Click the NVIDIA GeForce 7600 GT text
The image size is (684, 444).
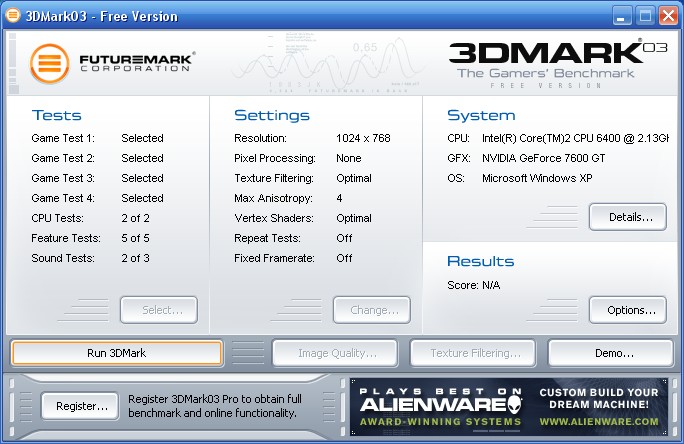point(544,158)
